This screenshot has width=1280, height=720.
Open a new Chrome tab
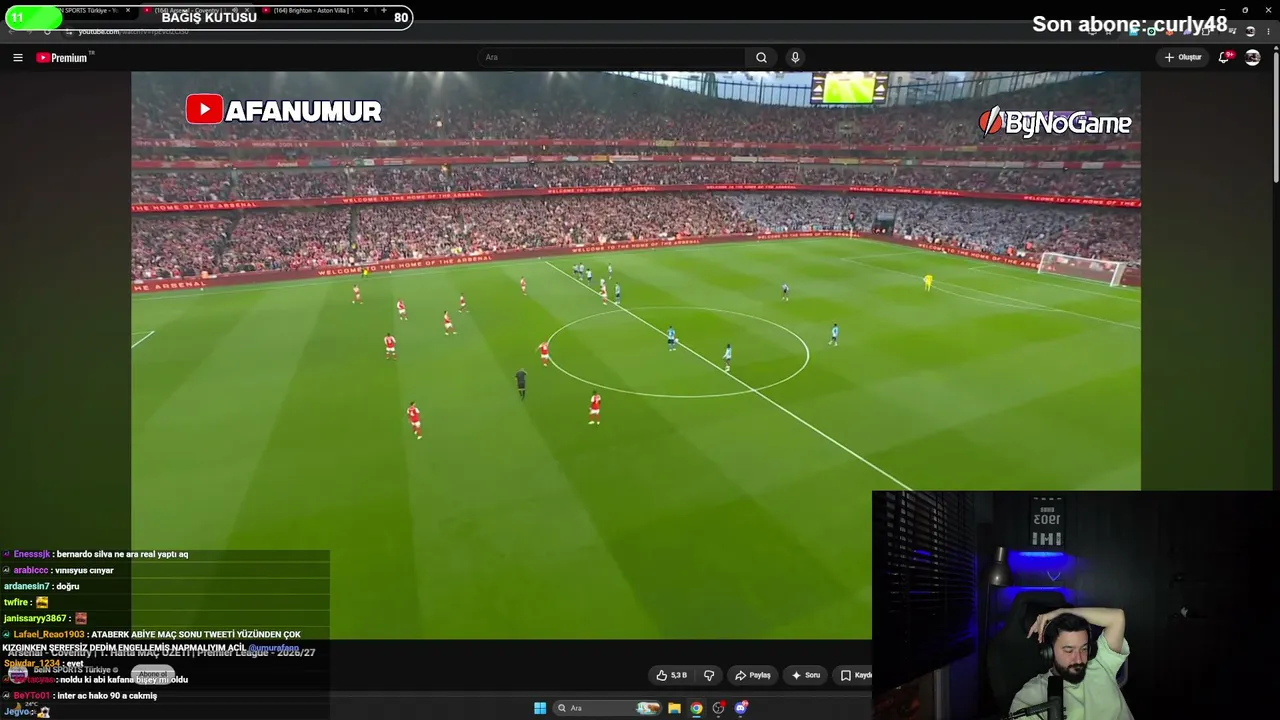[x=384, y=10]
